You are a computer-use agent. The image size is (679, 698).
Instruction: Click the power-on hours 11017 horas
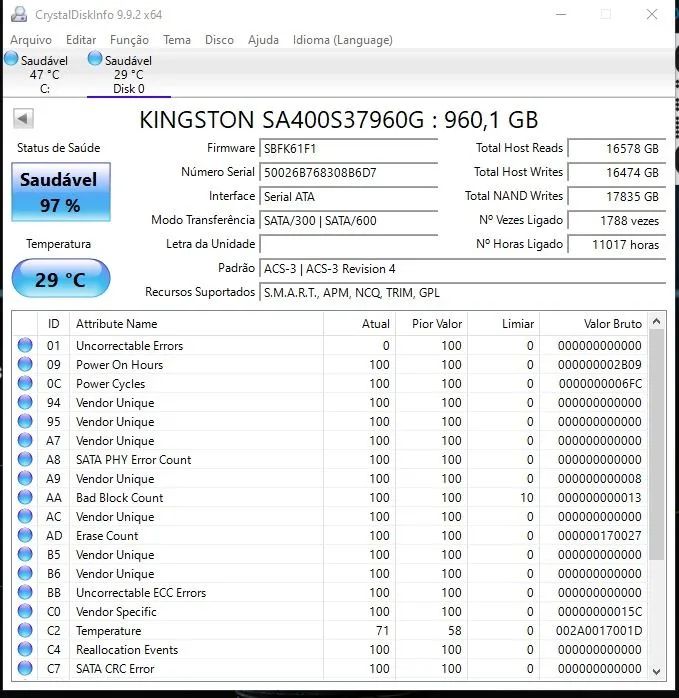tap(617, 245)
